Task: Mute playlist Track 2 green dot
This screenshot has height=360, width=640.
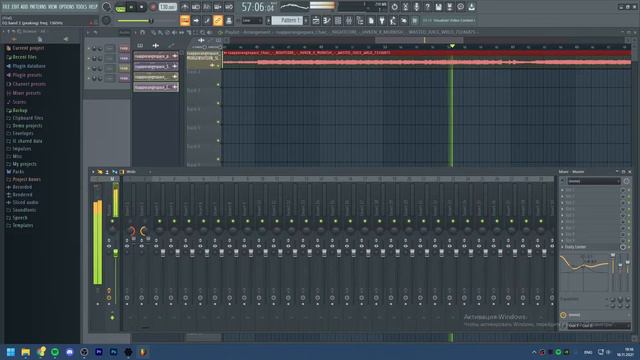Action: [x=218, y=84]
